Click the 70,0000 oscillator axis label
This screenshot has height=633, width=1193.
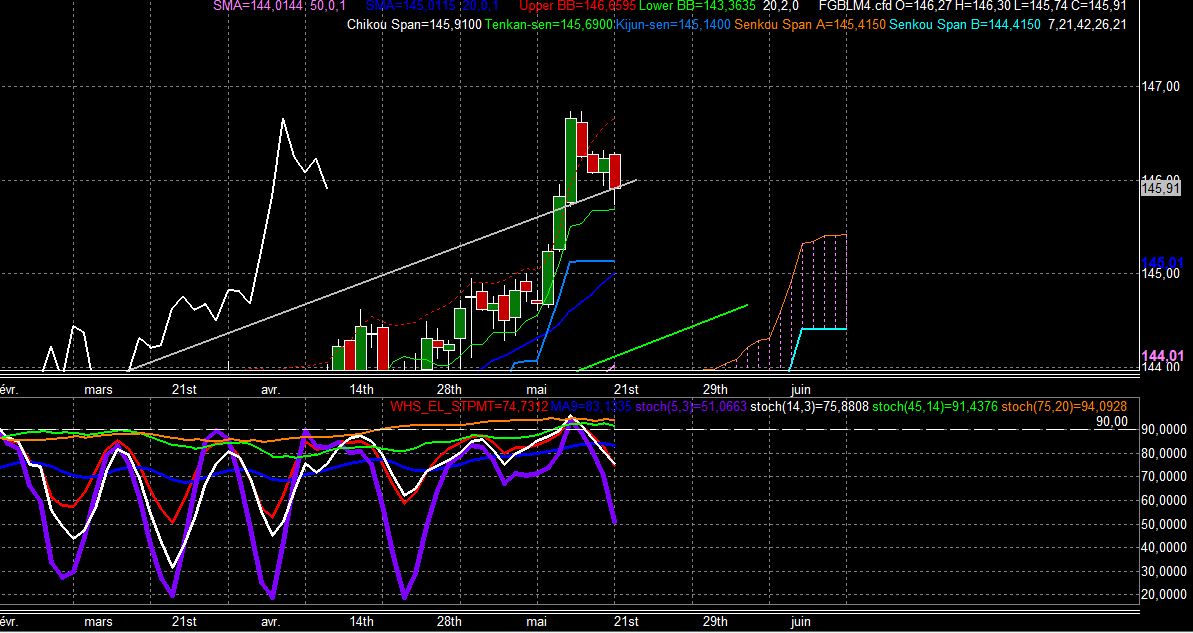[1165, 477]
